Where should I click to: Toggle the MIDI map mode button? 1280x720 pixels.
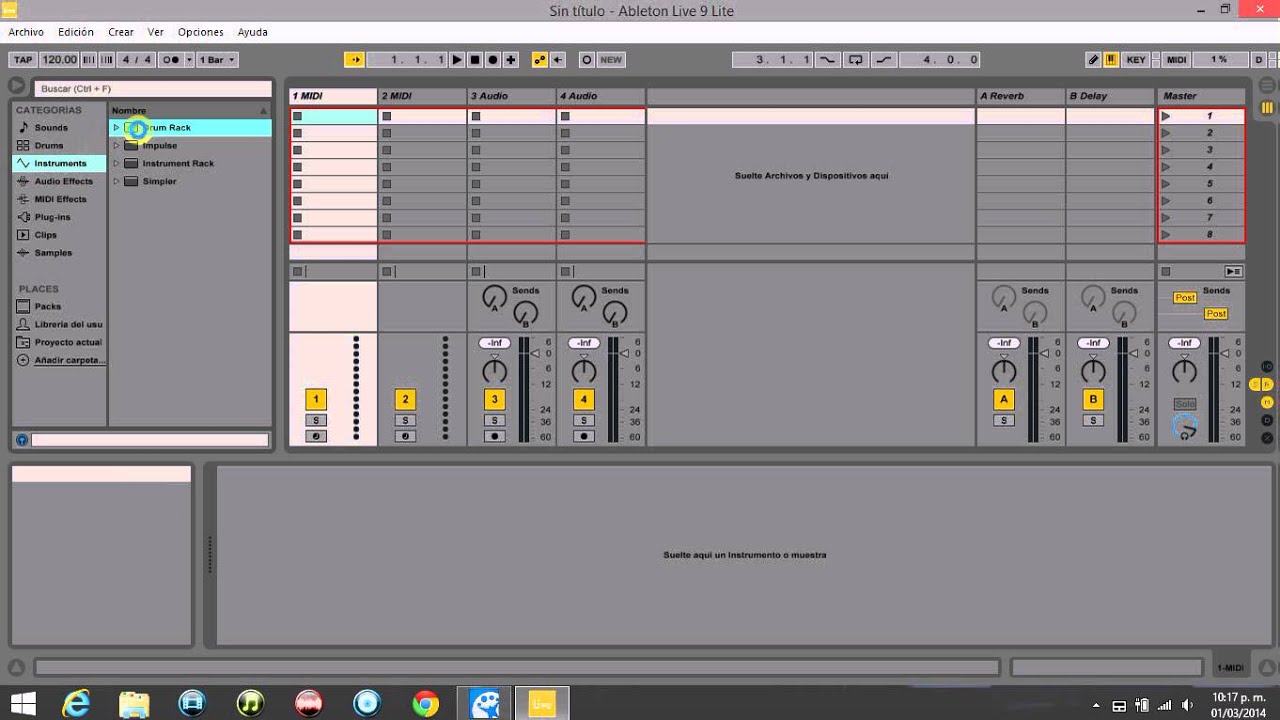(x=1176, y=60)
